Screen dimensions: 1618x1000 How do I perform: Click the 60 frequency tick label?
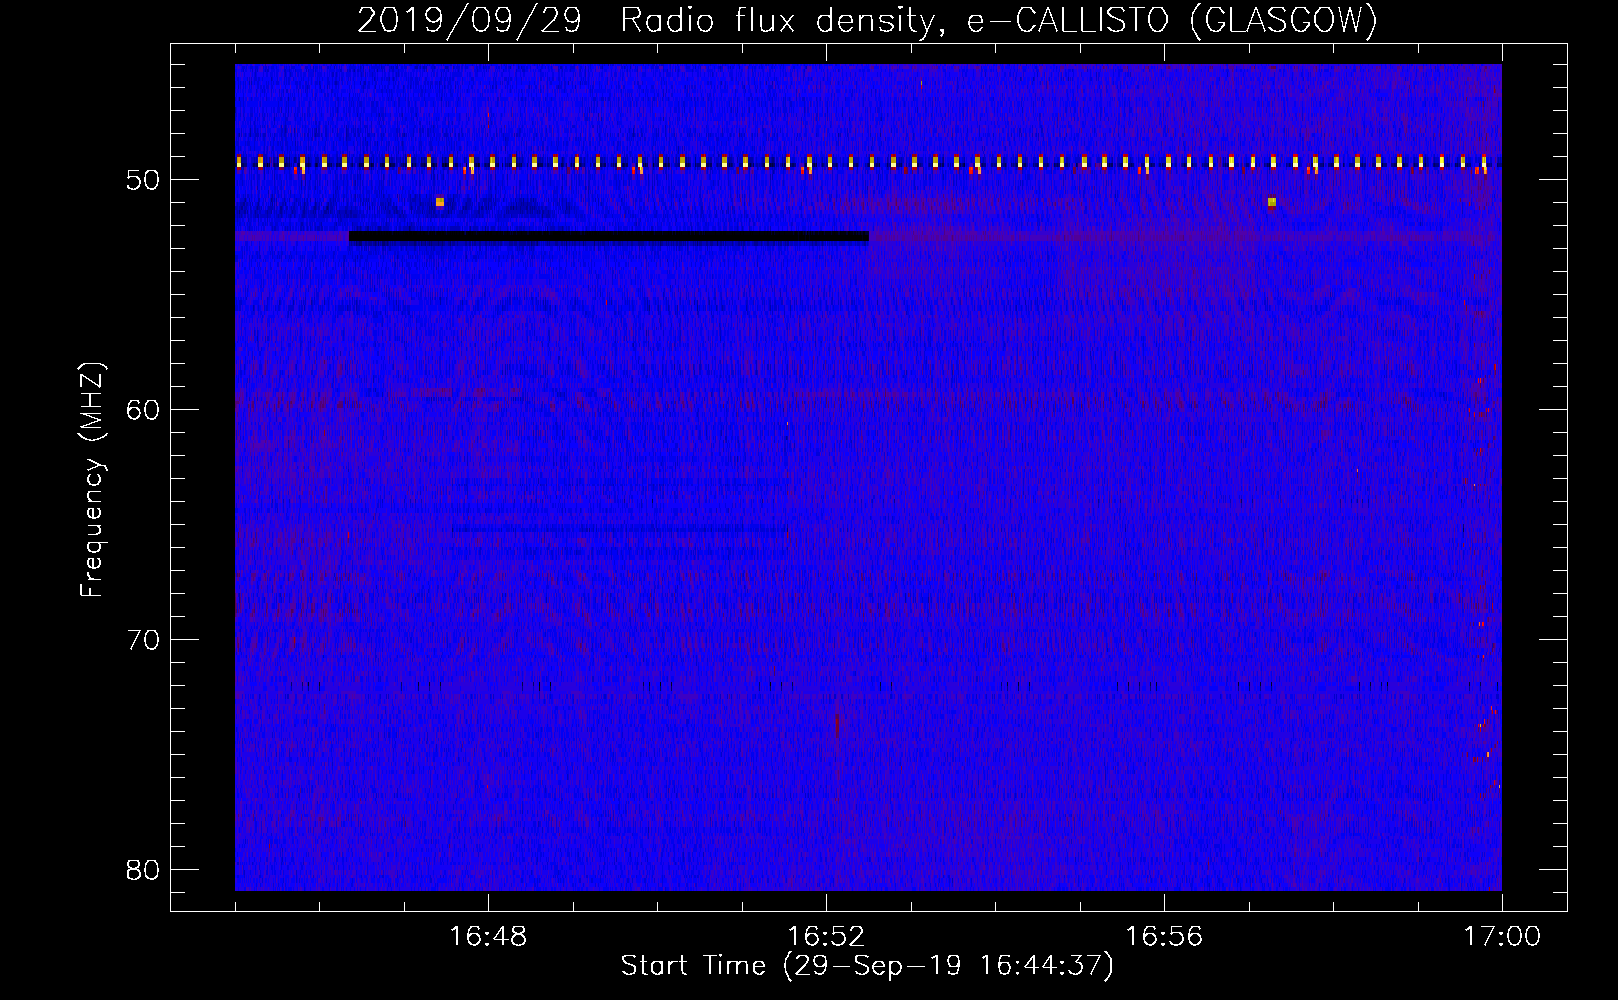pos(144,410)
